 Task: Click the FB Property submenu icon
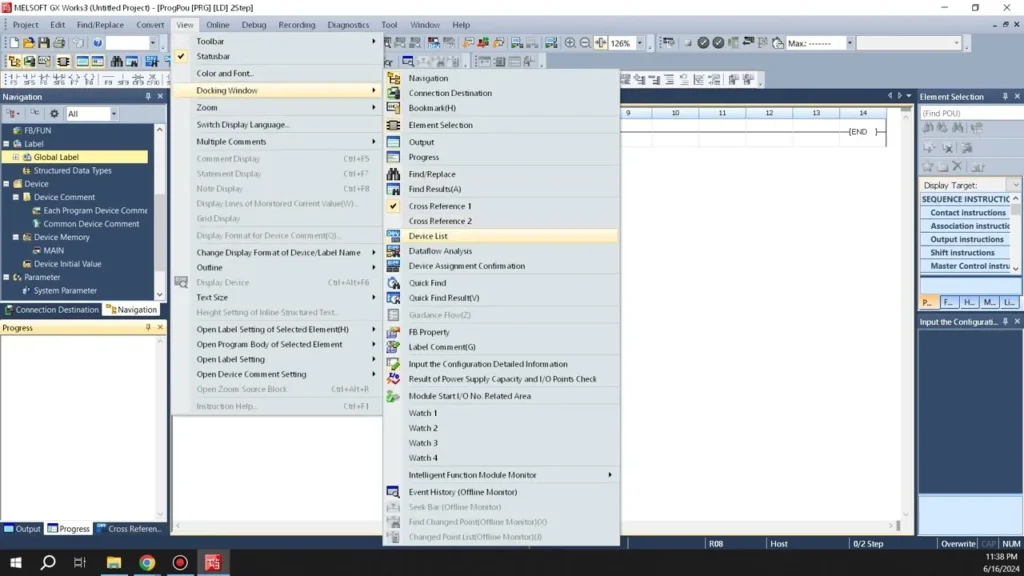(393, 332)
